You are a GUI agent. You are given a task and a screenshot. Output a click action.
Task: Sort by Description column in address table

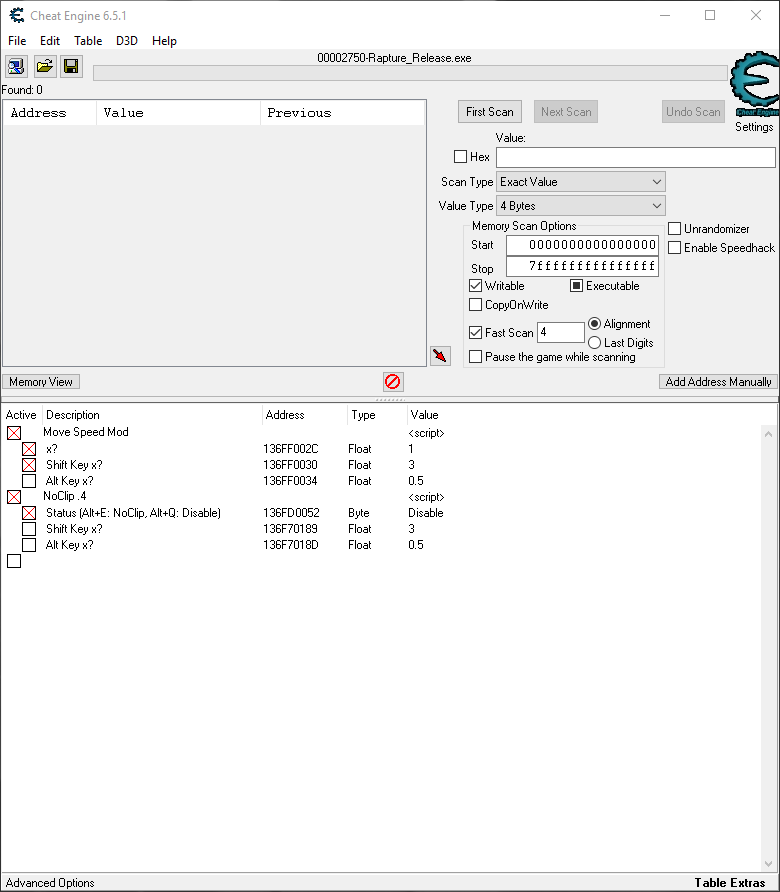pyautogui.click(x=152, y=415)
